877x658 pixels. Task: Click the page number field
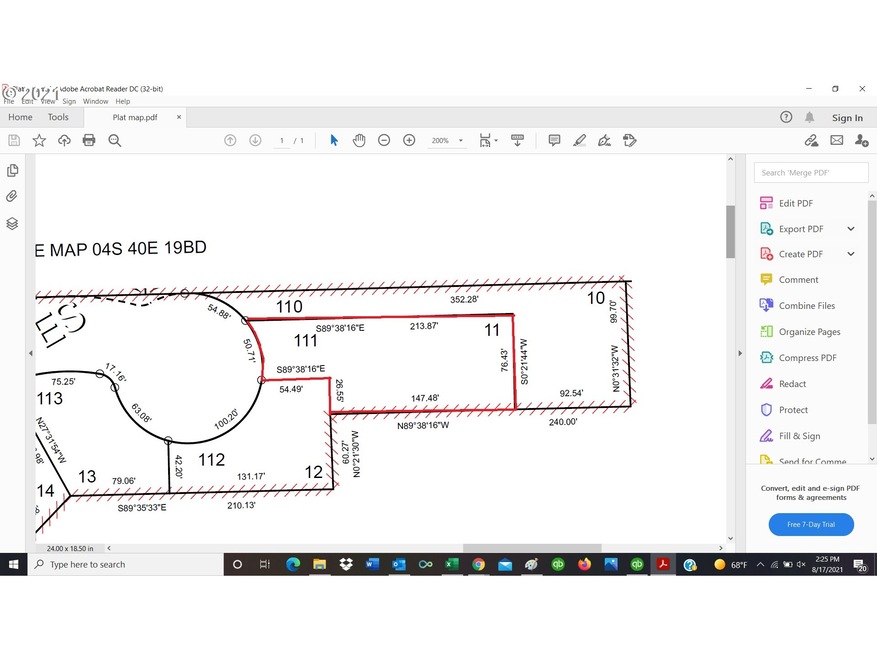[282, 140]
